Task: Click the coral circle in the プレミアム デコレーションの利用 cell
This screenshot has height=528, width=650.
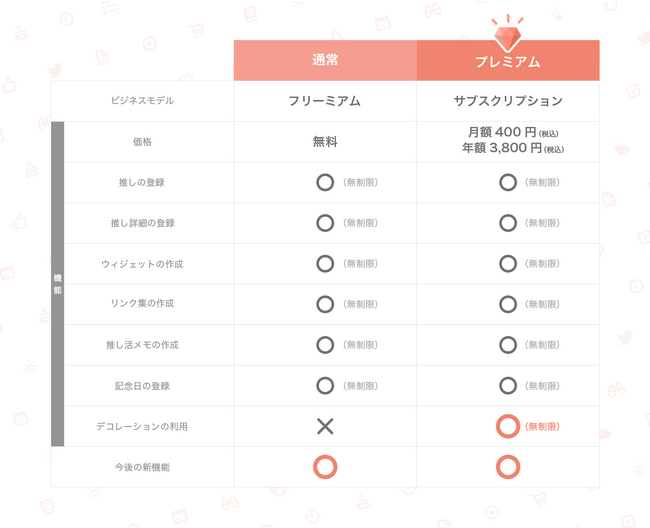Action: [x=508, y=426]
